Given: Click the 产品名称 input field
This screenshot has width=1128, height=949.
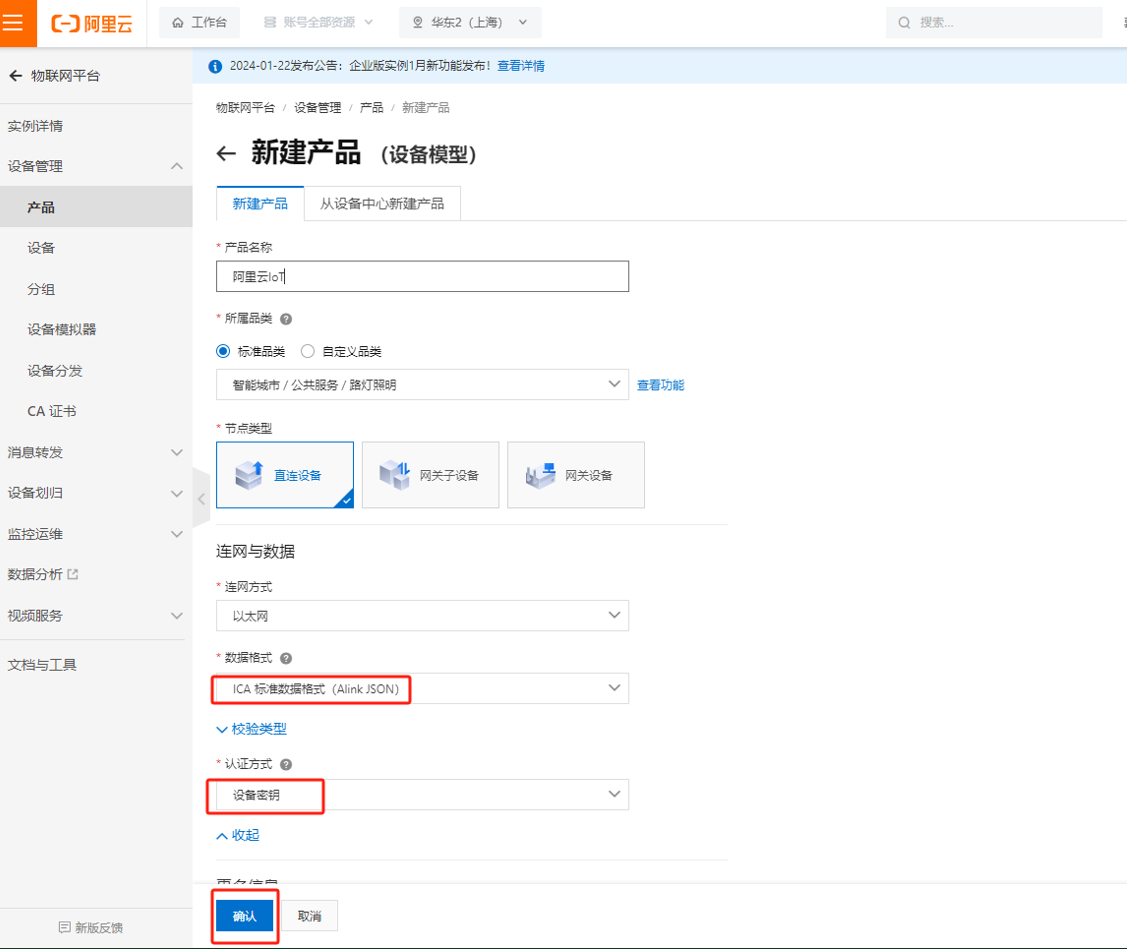Looking at the screenshot, I should click(x=422, y=277).
